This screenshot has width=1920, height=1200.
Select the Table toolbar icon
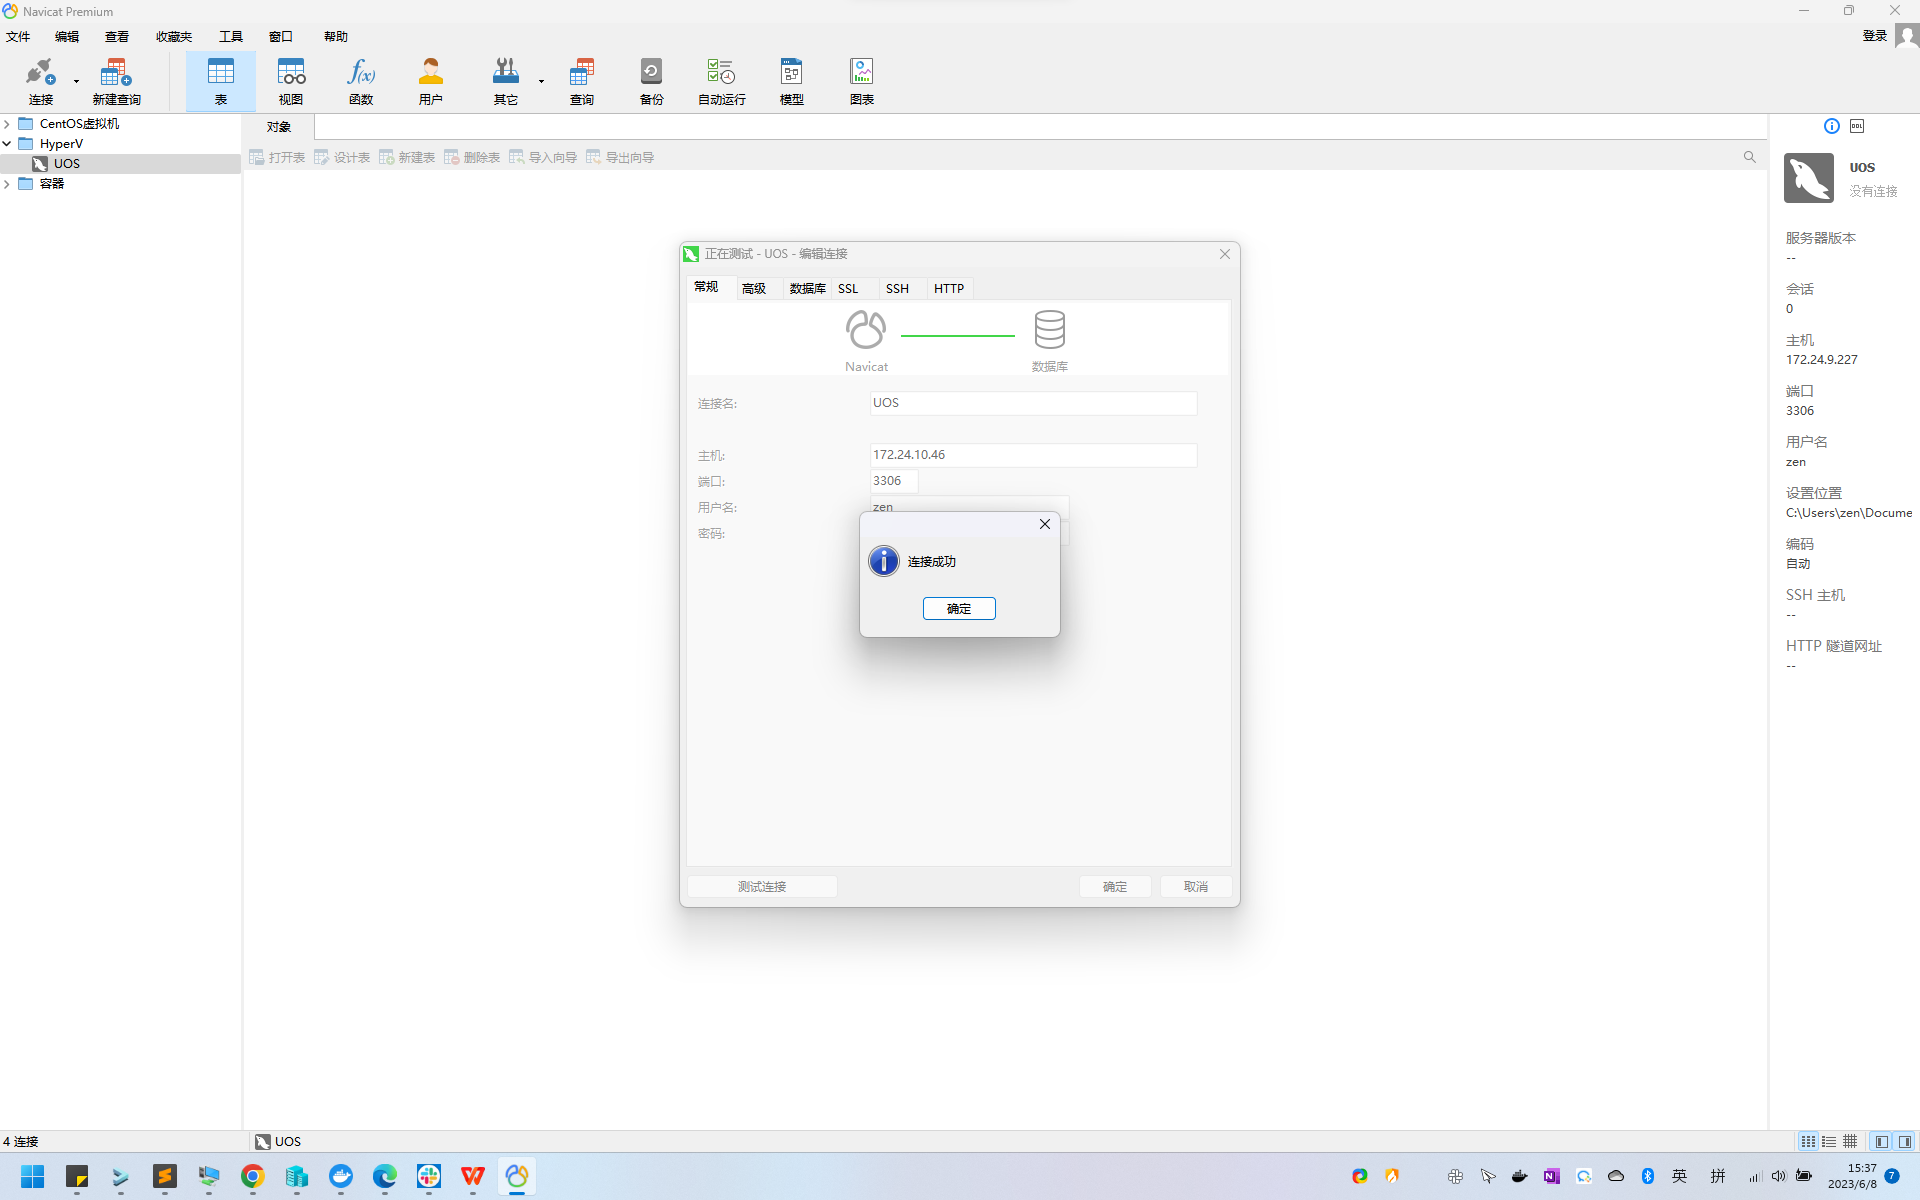click(220, 81)
